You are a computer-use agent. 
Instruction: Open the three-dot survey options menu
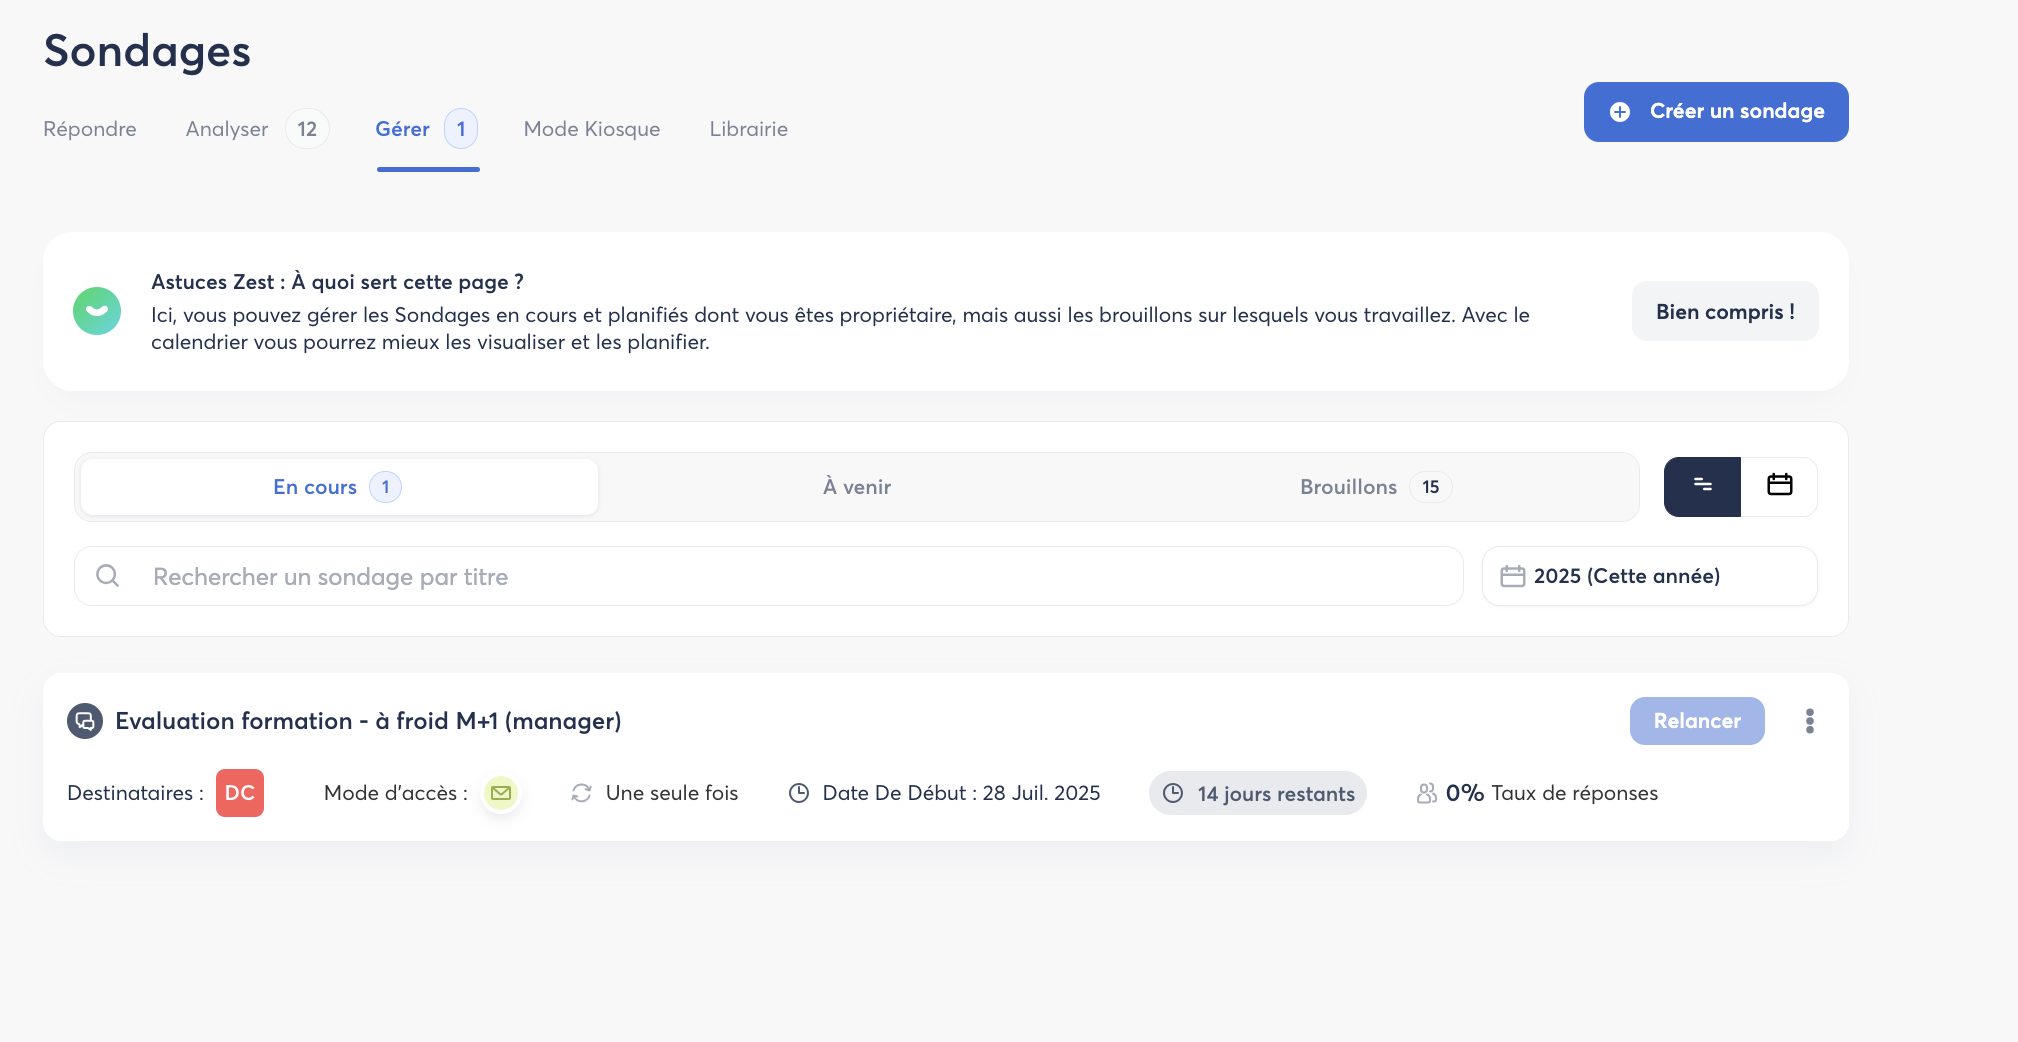pyautogui.click(x=1809, y=721)
